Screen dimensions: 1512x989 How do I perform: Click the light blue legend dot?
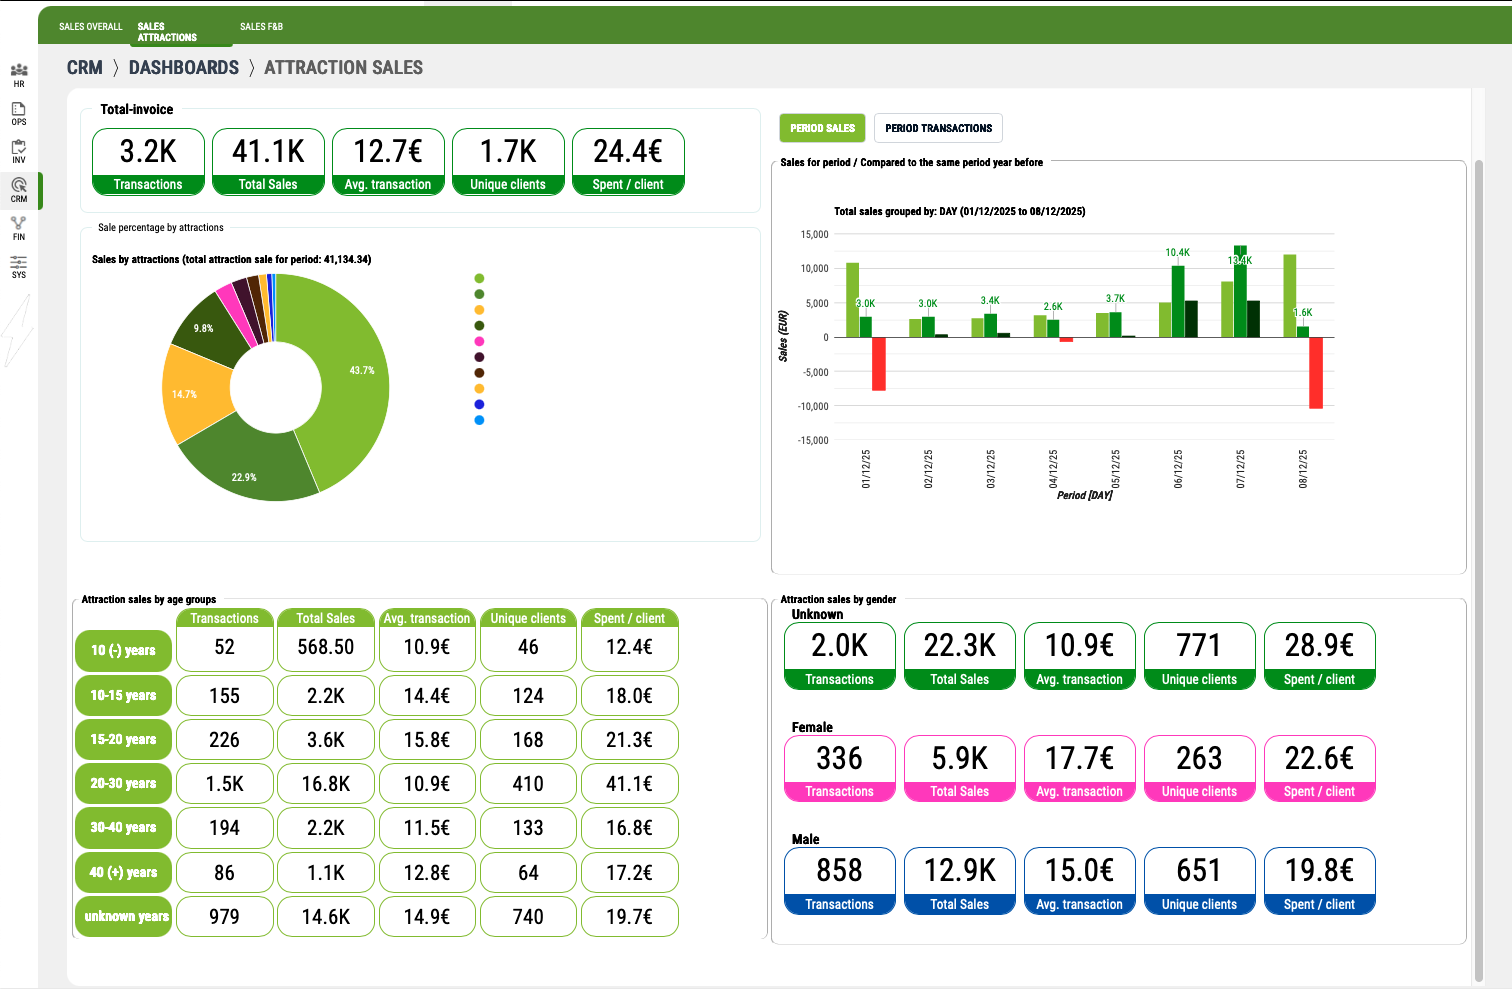[480, 420]
